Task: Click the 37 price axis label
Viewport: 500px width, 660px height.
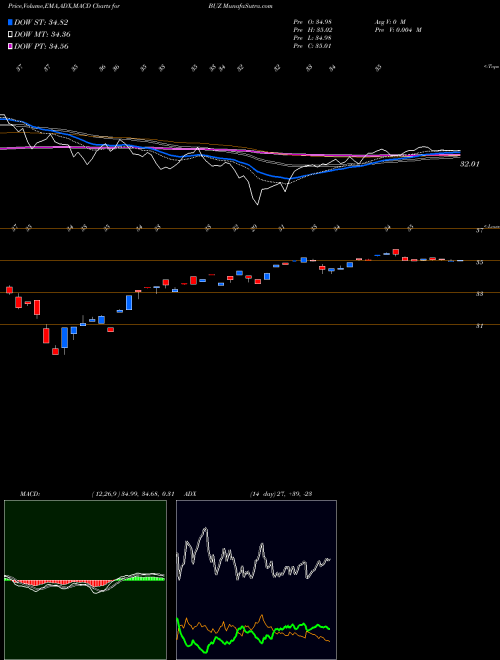Action: click(479, 231)
